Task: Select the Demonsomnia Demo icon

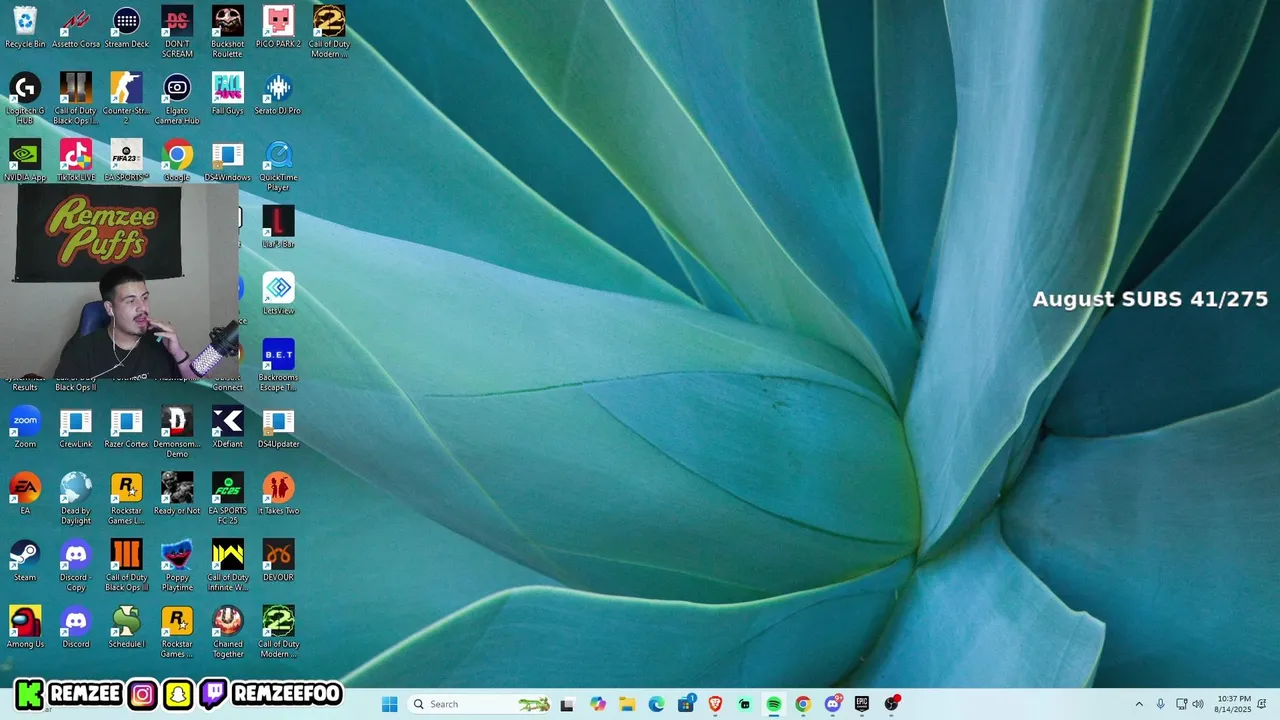Action: [x=177, y=432]
